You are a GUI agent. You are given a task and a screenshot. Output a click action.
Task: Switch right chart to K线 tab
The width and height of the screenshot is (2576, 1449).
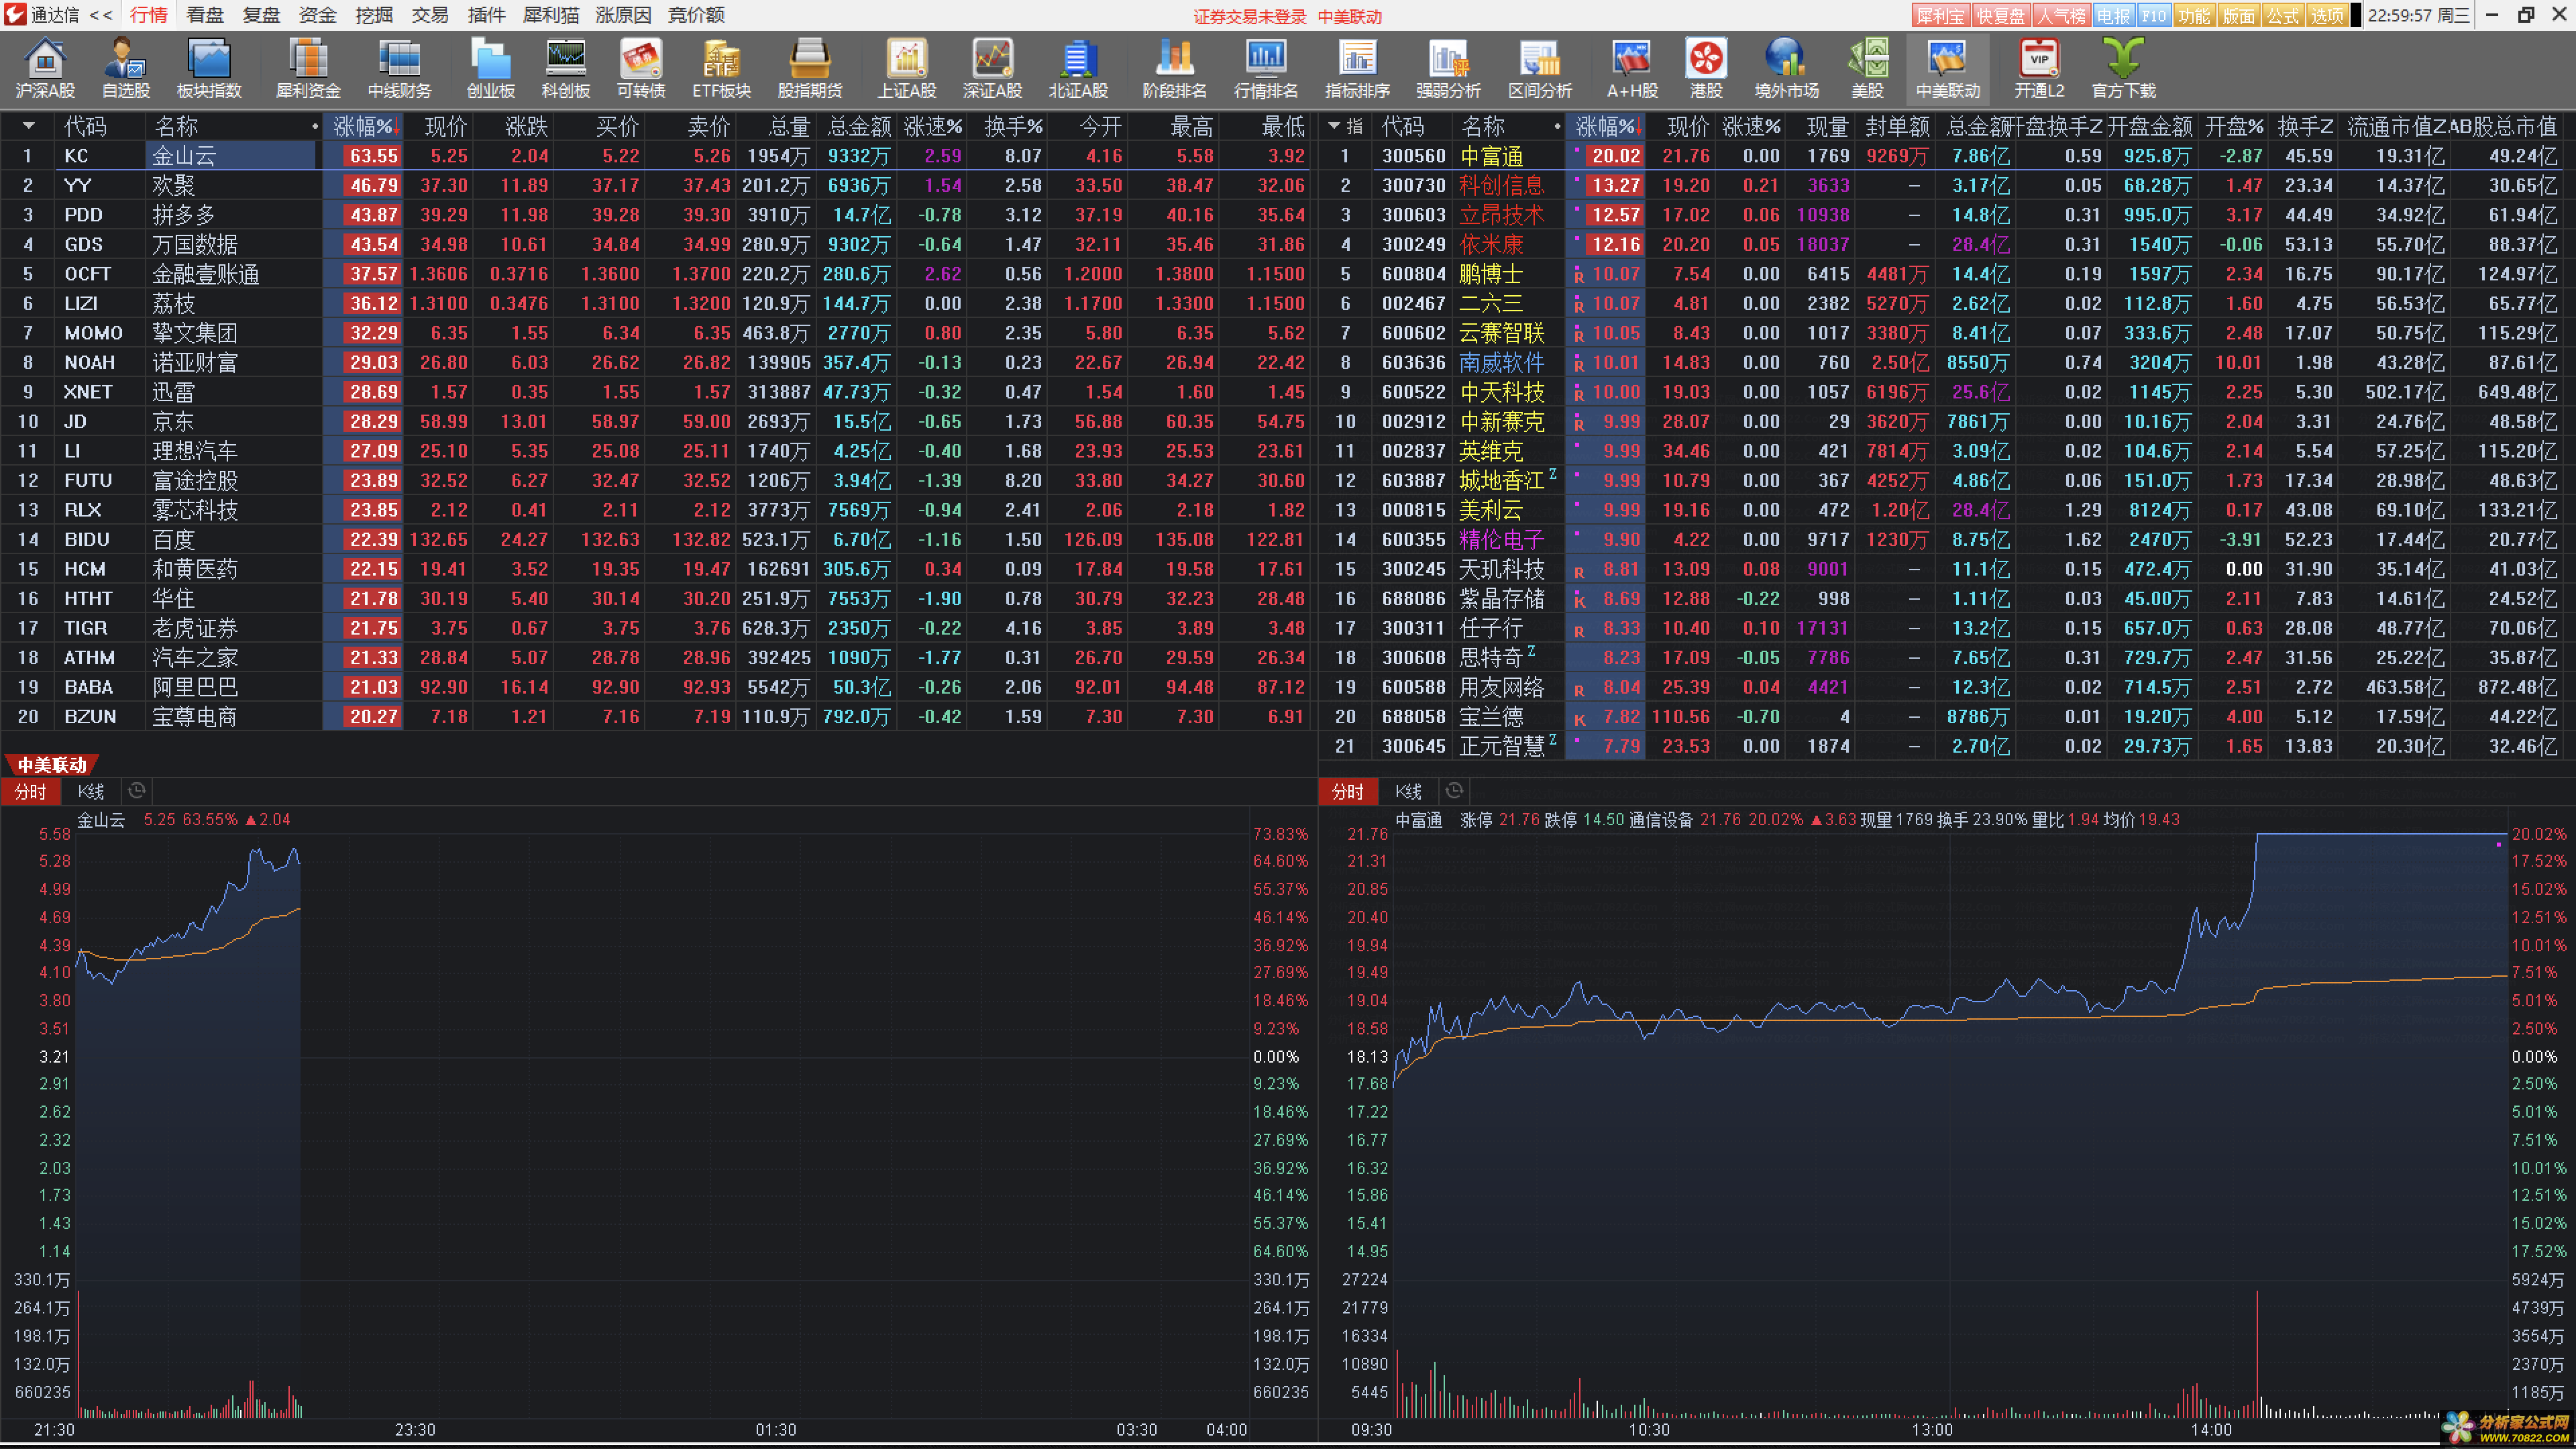click(1409, 792)
